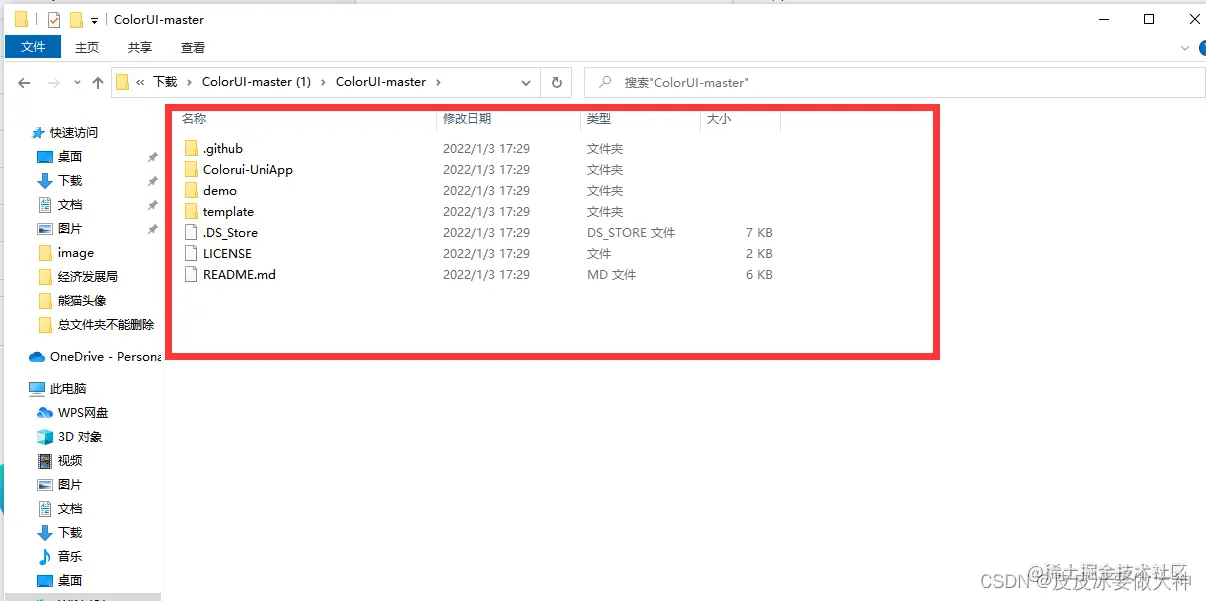Open the recent locations dropdown arrow

pyautogui.click(x=77, y=83)
